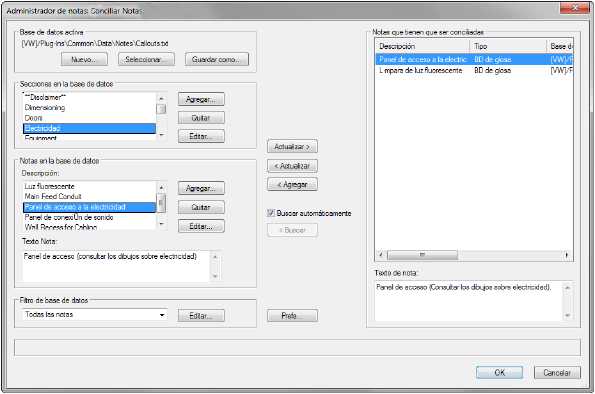The width and height of the screenshot is (595, 394).
Task: Open the Seleccionar... database button
Action: 146,60
